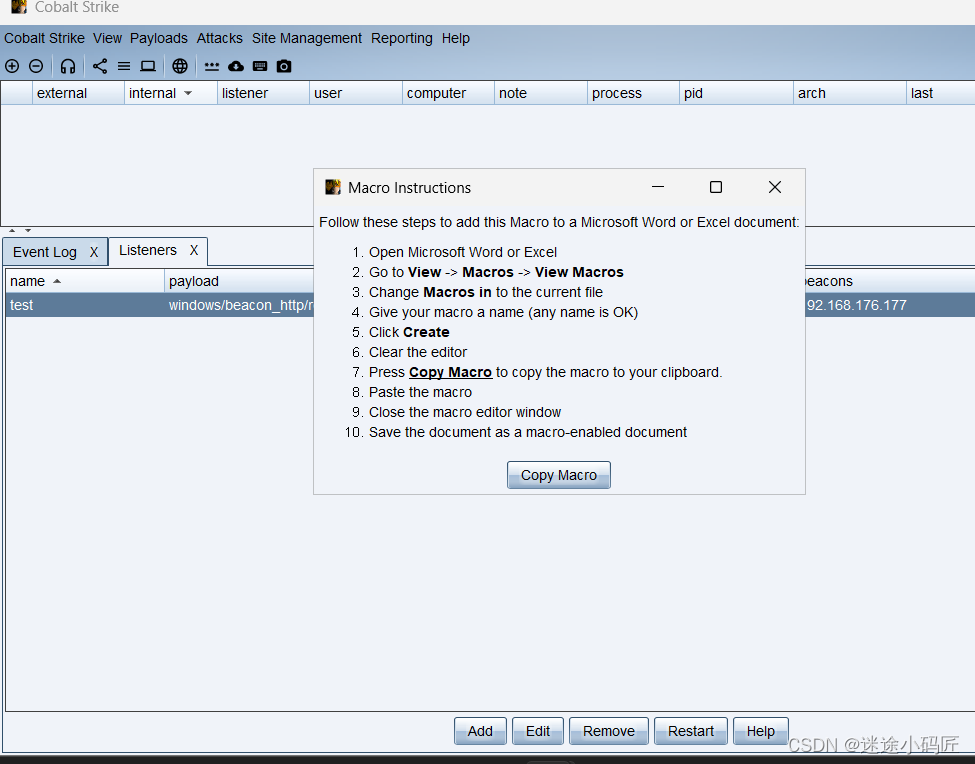Open the Payloads menu
The height and width of the screenshot is (764, 975).
(x=159, y=38)
